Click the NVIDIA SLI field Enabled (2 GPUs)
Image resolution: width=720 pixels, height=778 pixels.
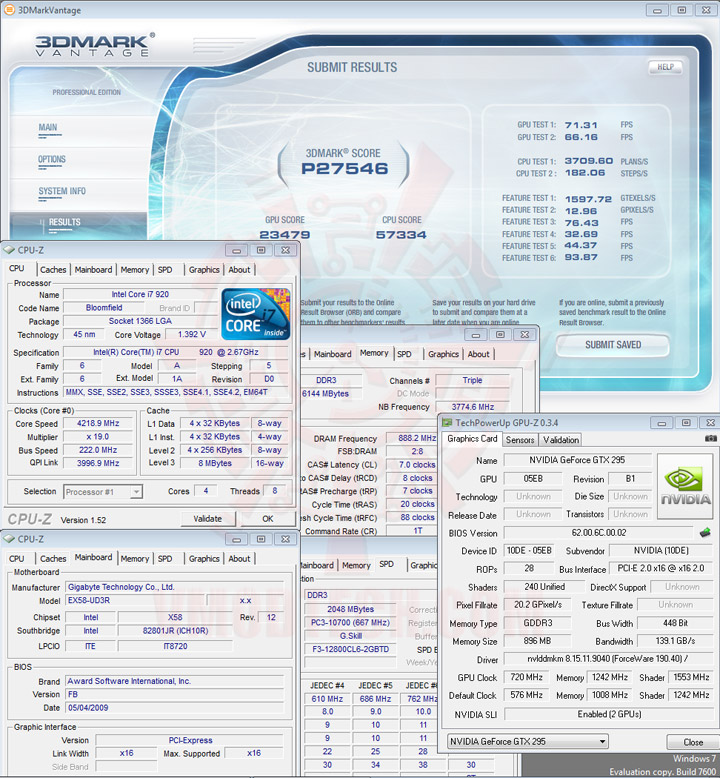point(609,714)
